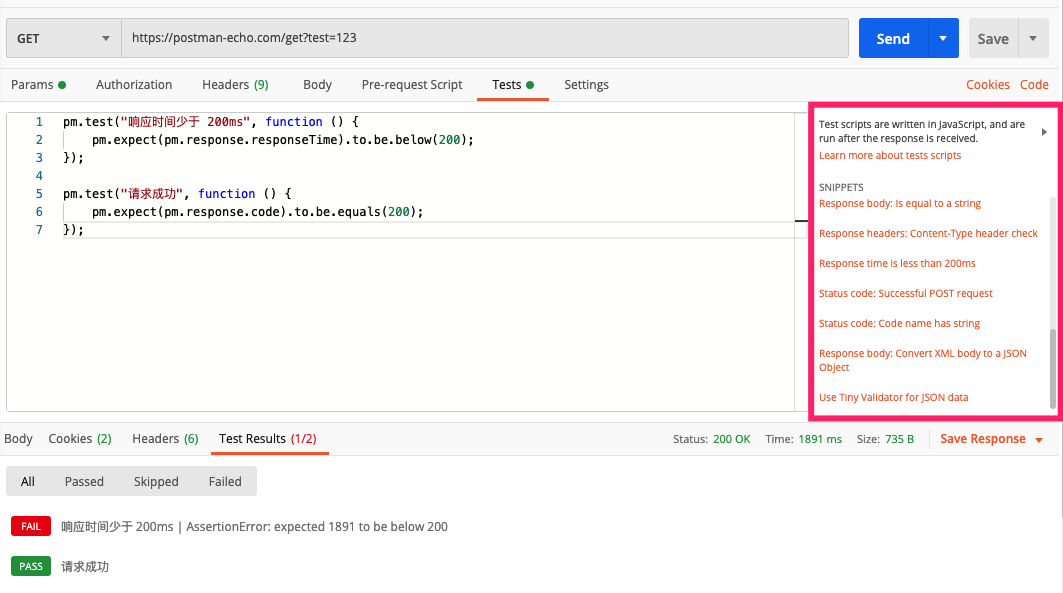This screenshot has width=1063, height=593.
Task: Open 'Learn more about tests scripts' link
Action: pyautogui.click(x=889, y=155)
